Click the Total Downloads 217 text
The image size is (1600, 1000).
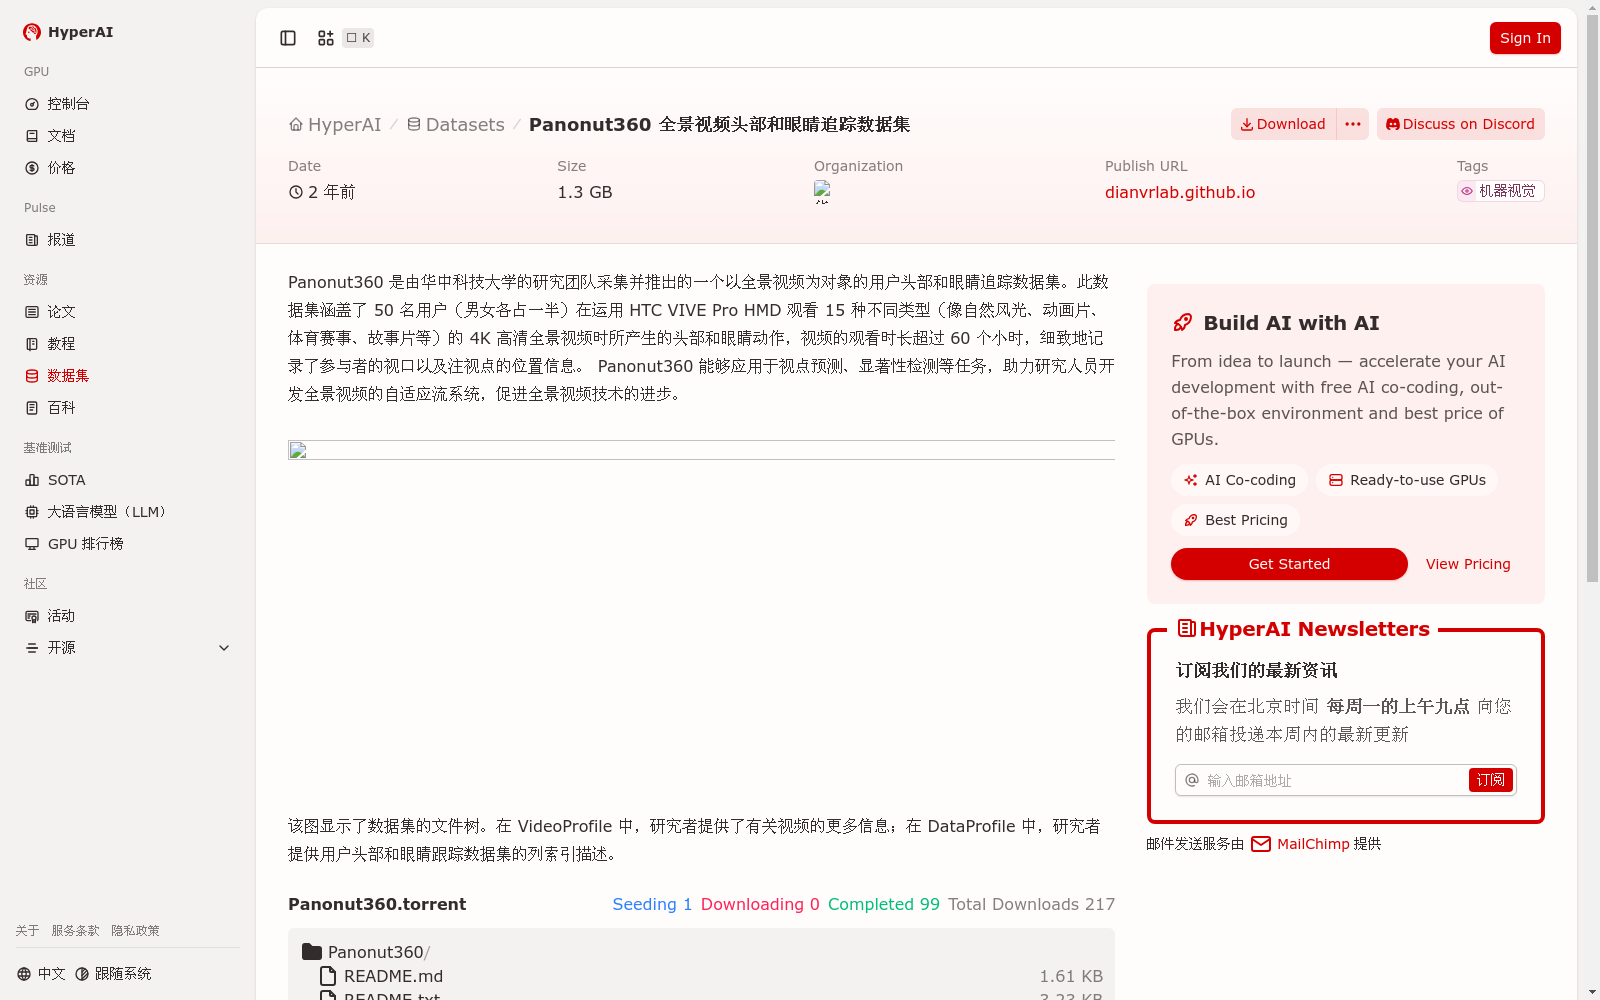click(x=1031, y=904)
